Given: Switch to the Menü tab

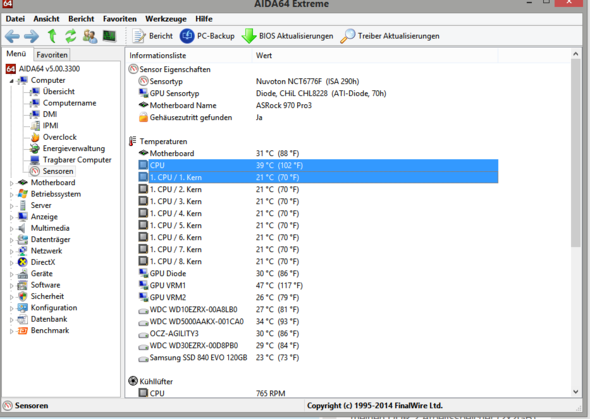Looking at the screenshot, I should [16, 54].
